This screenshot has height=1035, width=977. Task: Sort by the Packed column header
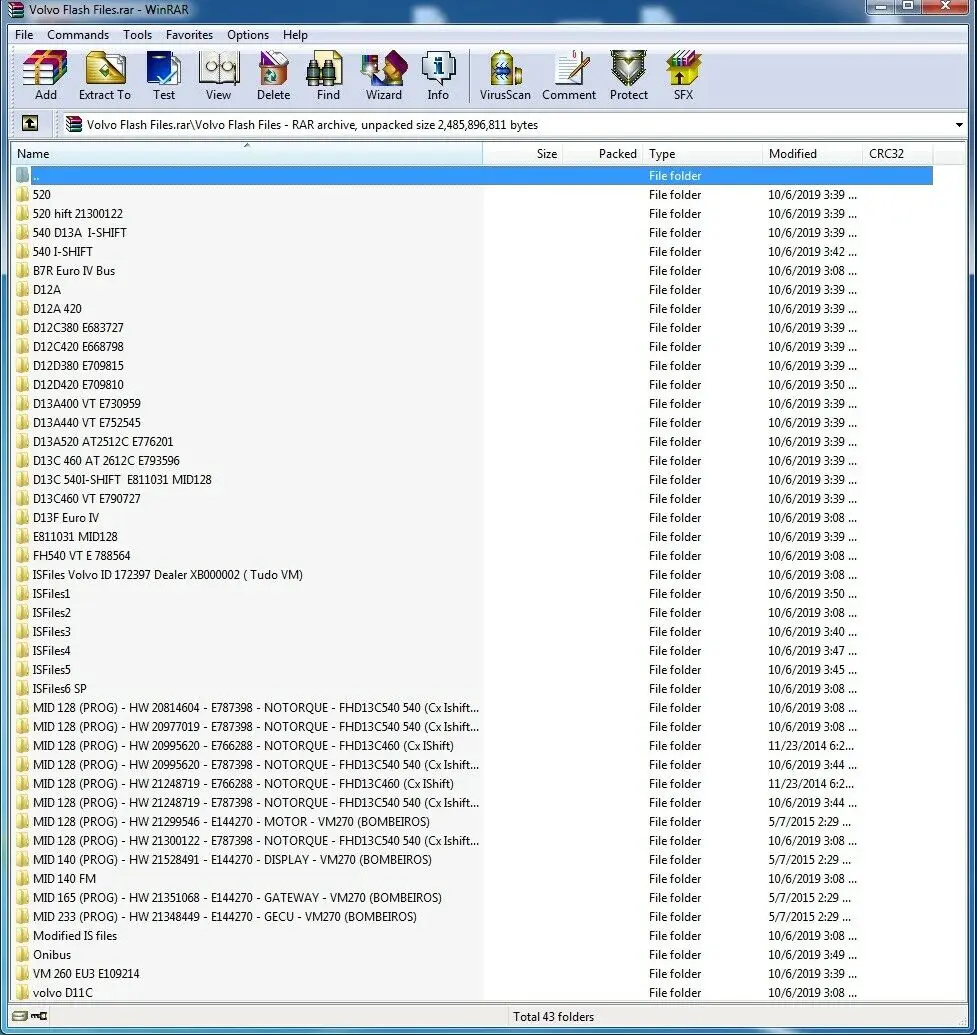pos(602,154)
